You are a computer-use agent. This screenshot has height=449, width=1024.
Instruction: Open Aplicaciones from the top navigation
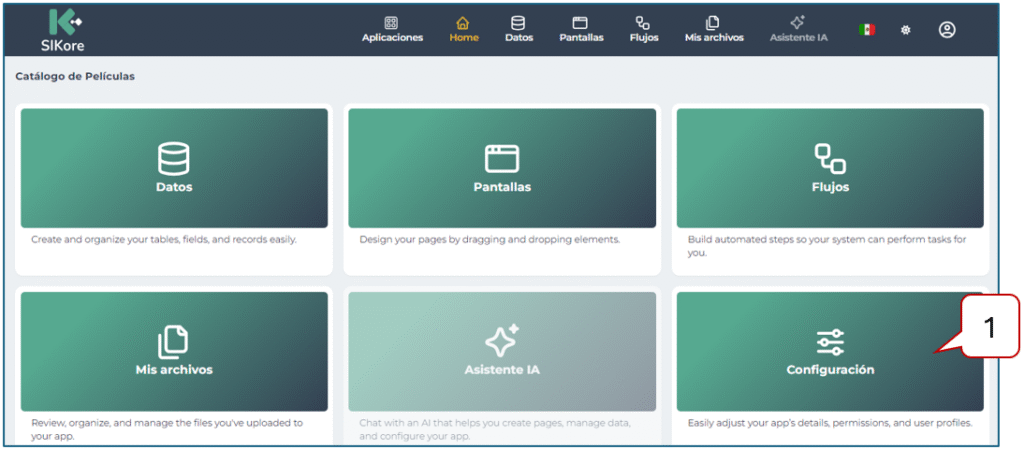click(392, 29)
